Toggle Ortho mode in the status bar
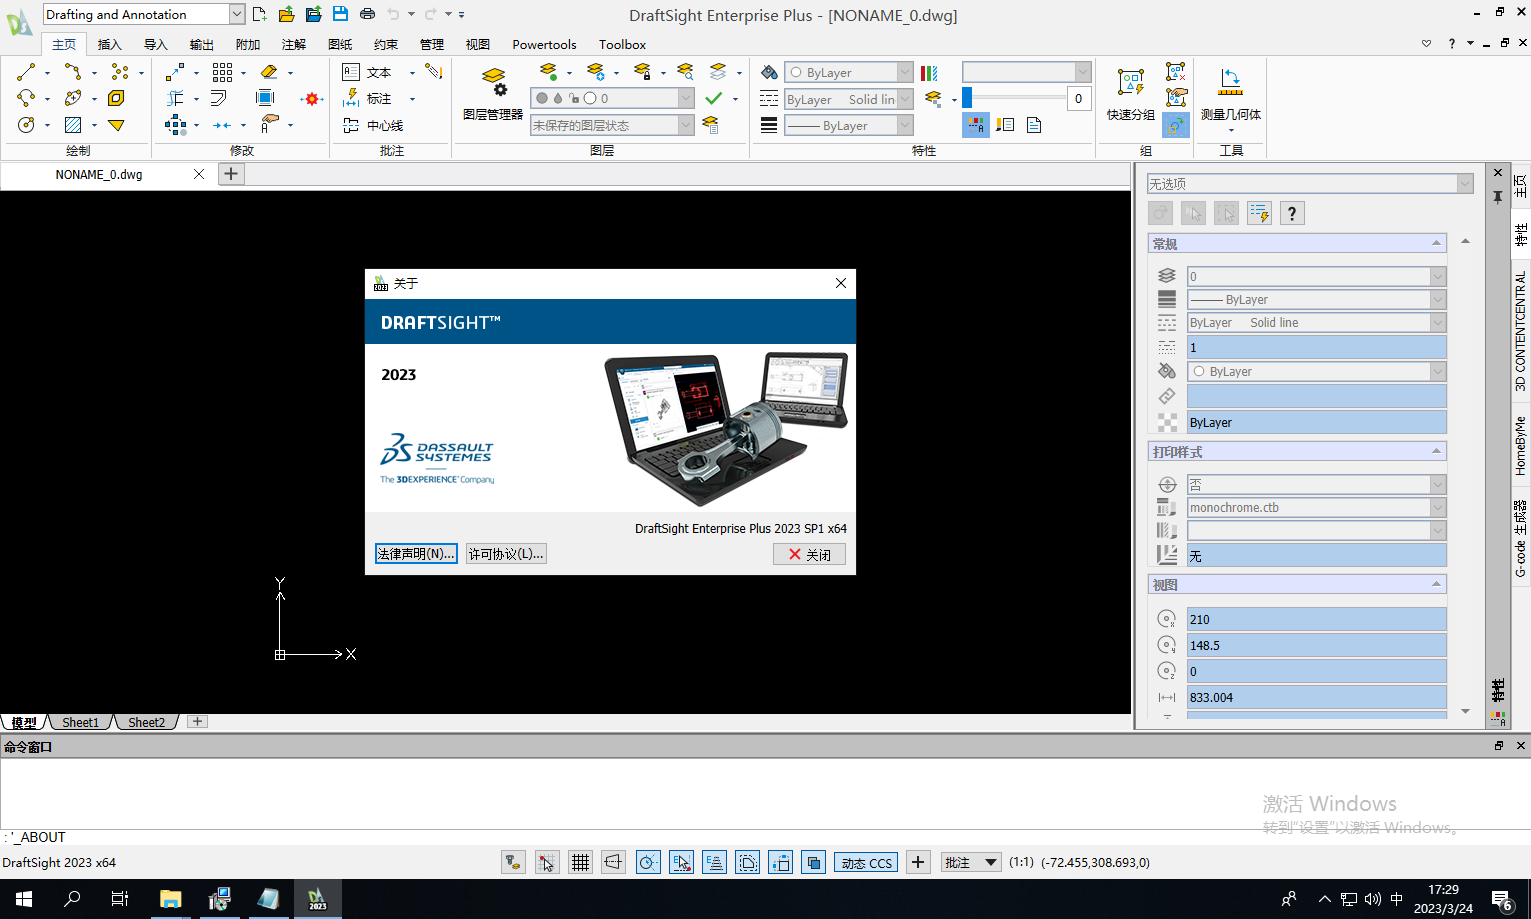 613,862
